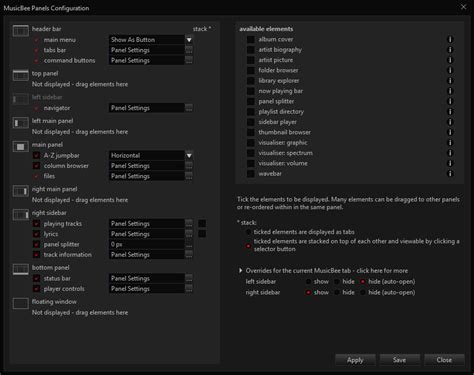The image size is (474, 375).
Task: Open info icon for visualiser: graphic
Action: pyautogui.click(x=450, y=143)
